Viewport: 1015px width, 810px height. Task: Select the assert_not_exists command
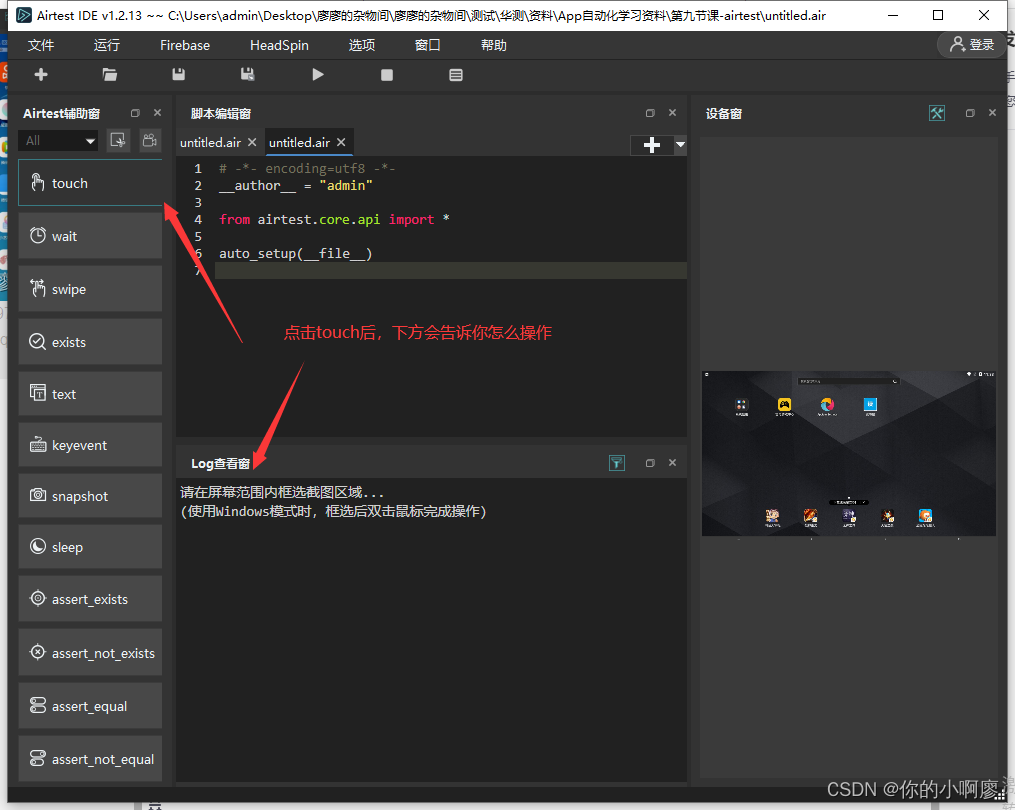[90, 653]
